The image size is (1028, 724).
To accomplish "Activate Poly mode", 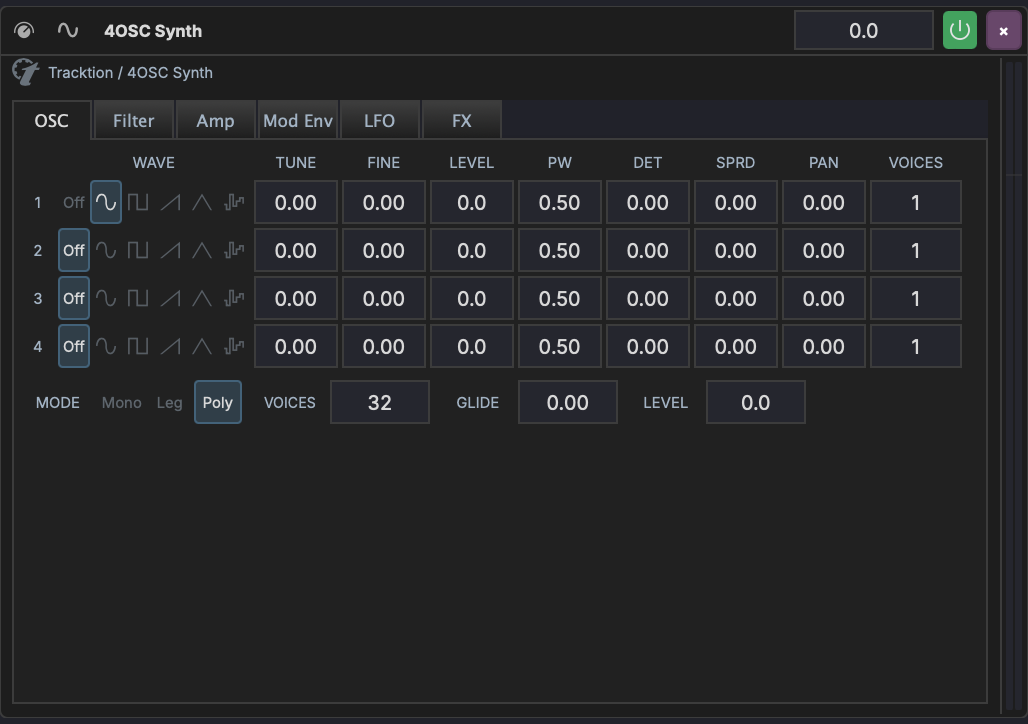I will [218, 402].
